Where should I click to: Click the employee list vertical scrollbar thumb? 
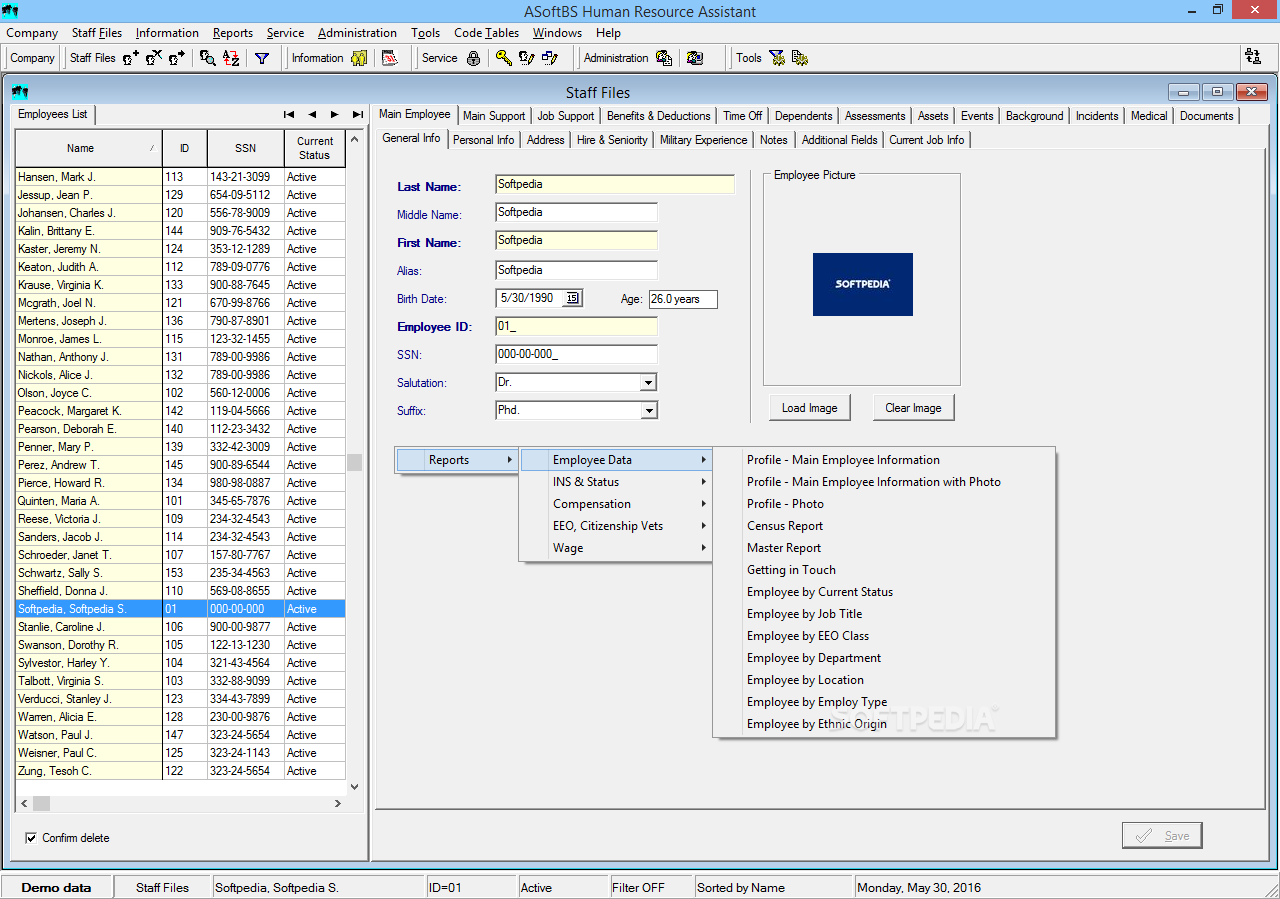pos(354,462)
